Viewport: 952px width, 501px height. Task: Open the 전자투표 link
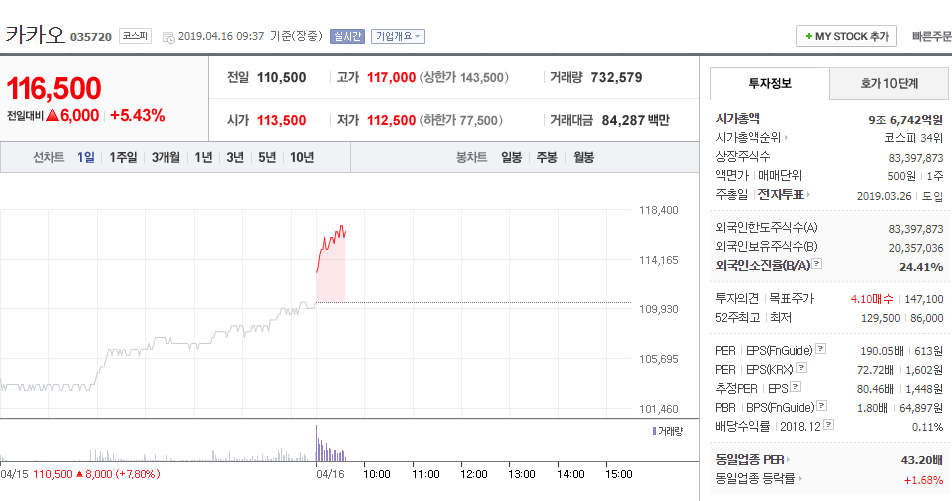coord(784,195)
